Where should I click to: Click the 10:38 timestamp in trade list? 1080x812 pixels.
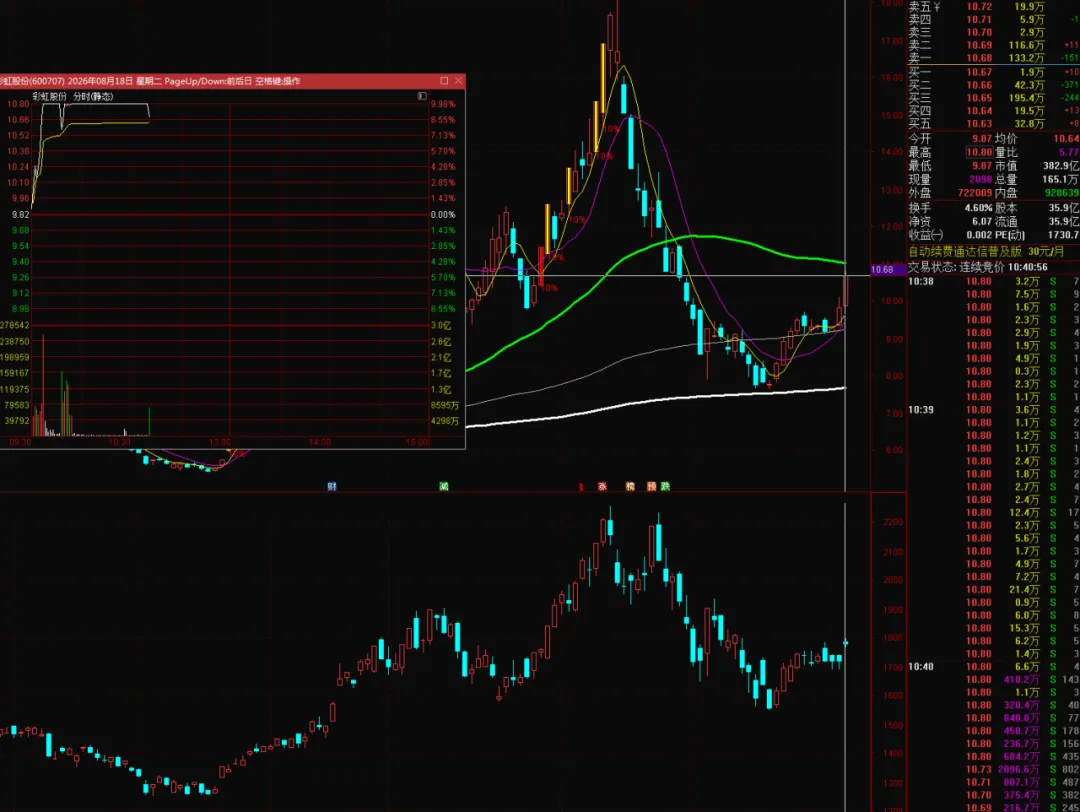click(921, 282)
